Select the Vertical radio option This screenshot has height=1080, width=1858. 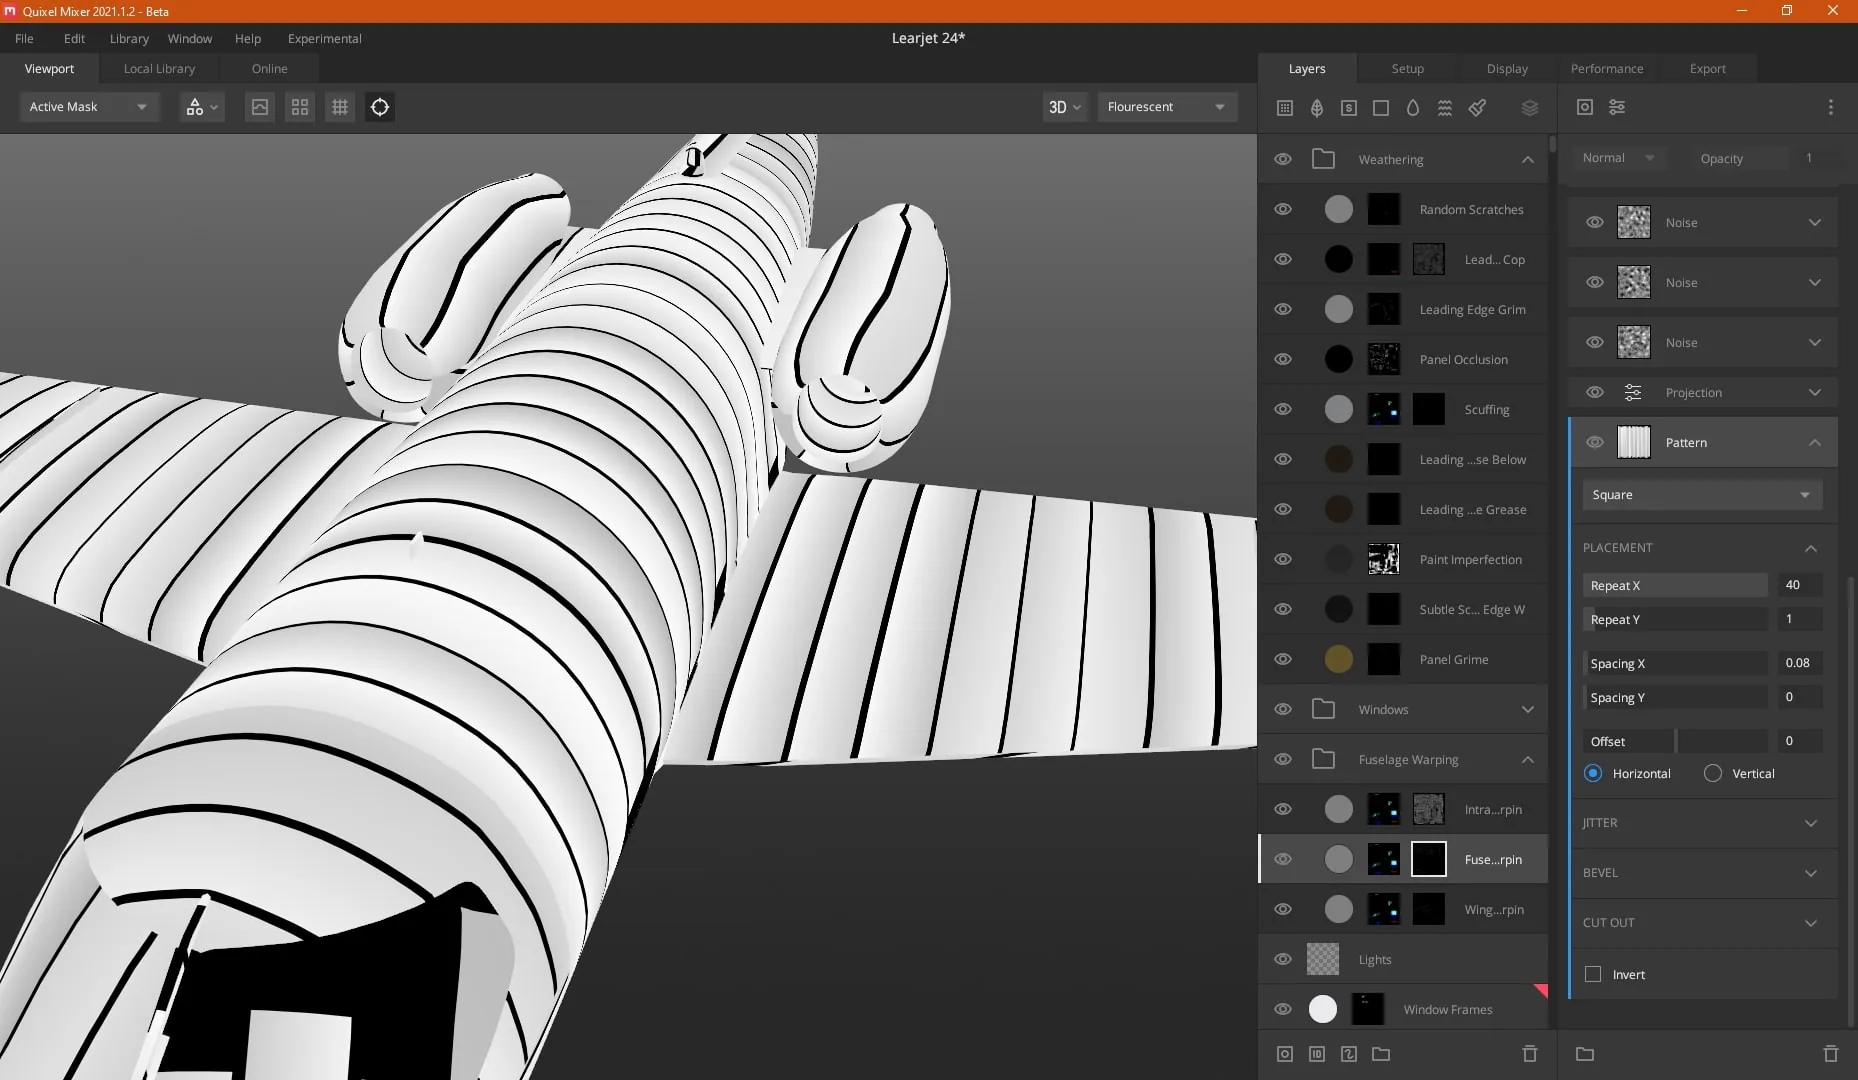pyautogui.click(x=1713, y=773)
